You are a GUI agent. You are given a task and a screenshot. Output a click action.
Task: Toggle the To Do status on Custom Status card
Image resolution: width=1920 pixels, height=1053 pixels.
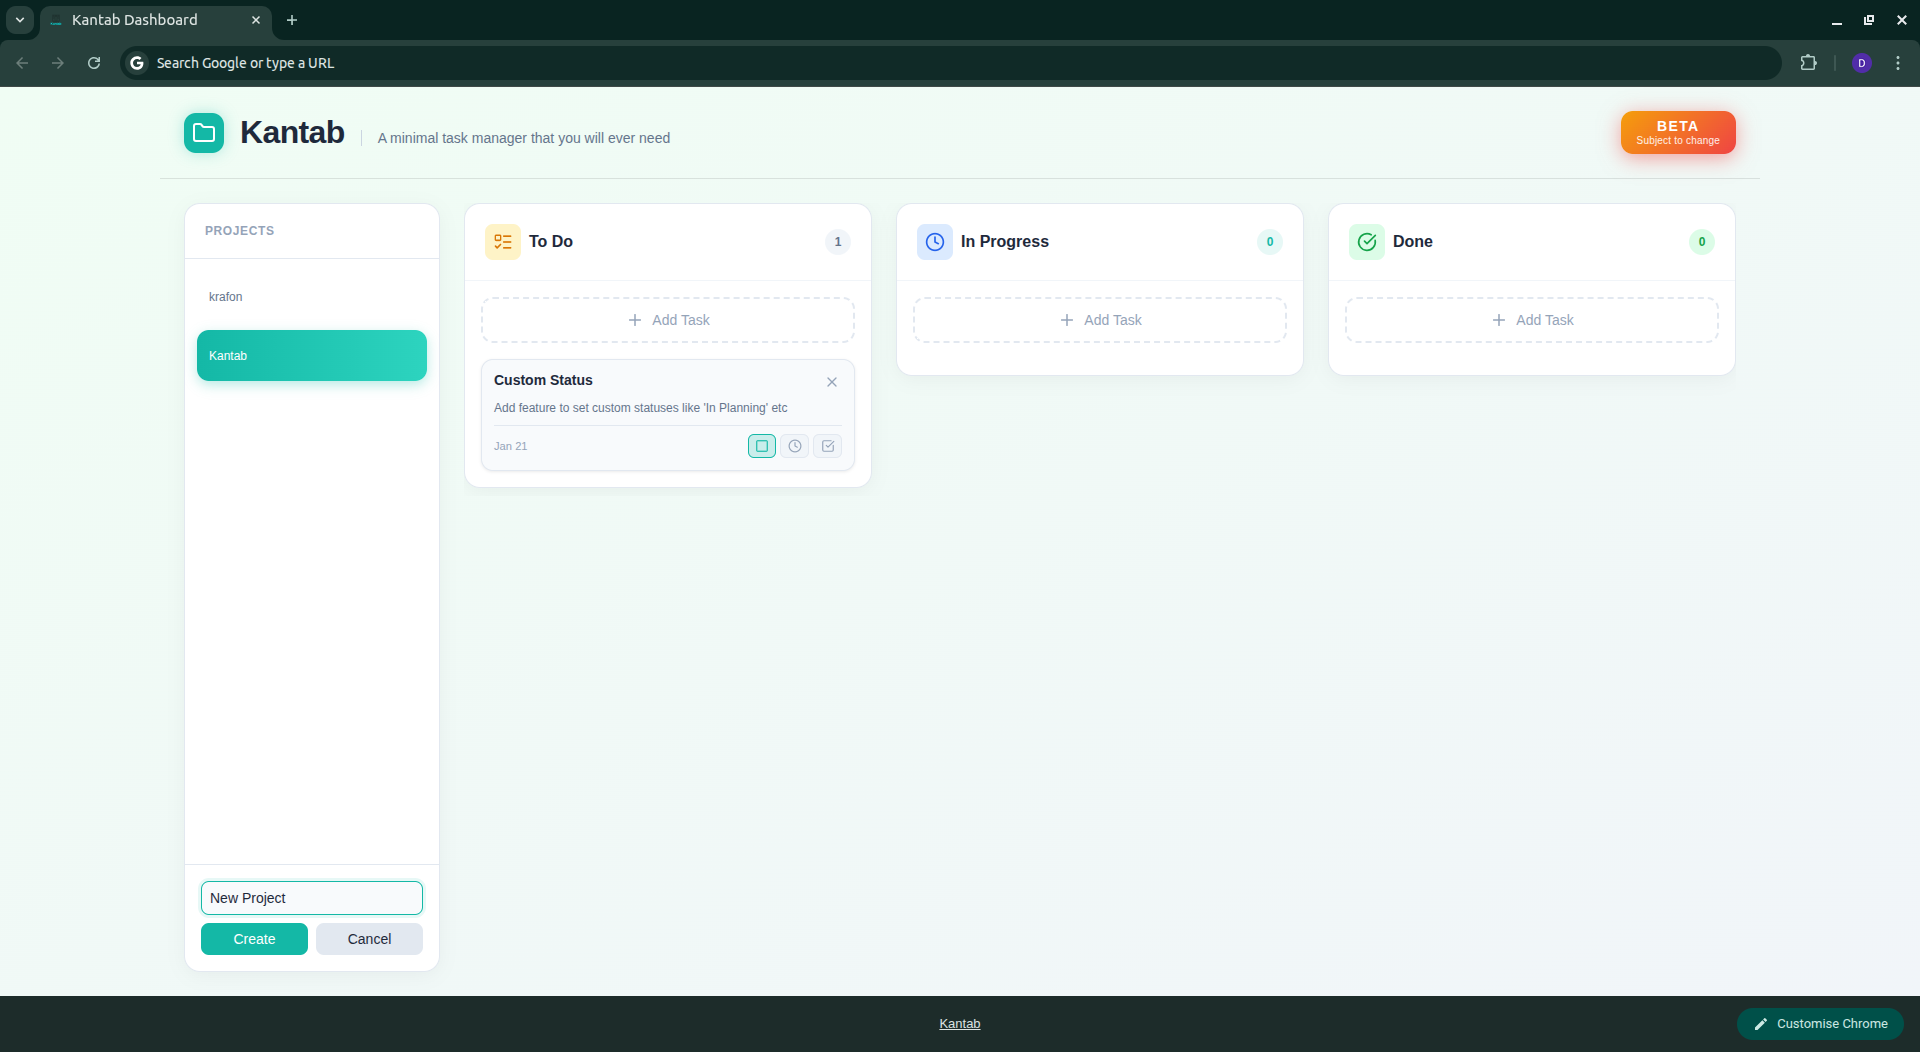point(761,446)
